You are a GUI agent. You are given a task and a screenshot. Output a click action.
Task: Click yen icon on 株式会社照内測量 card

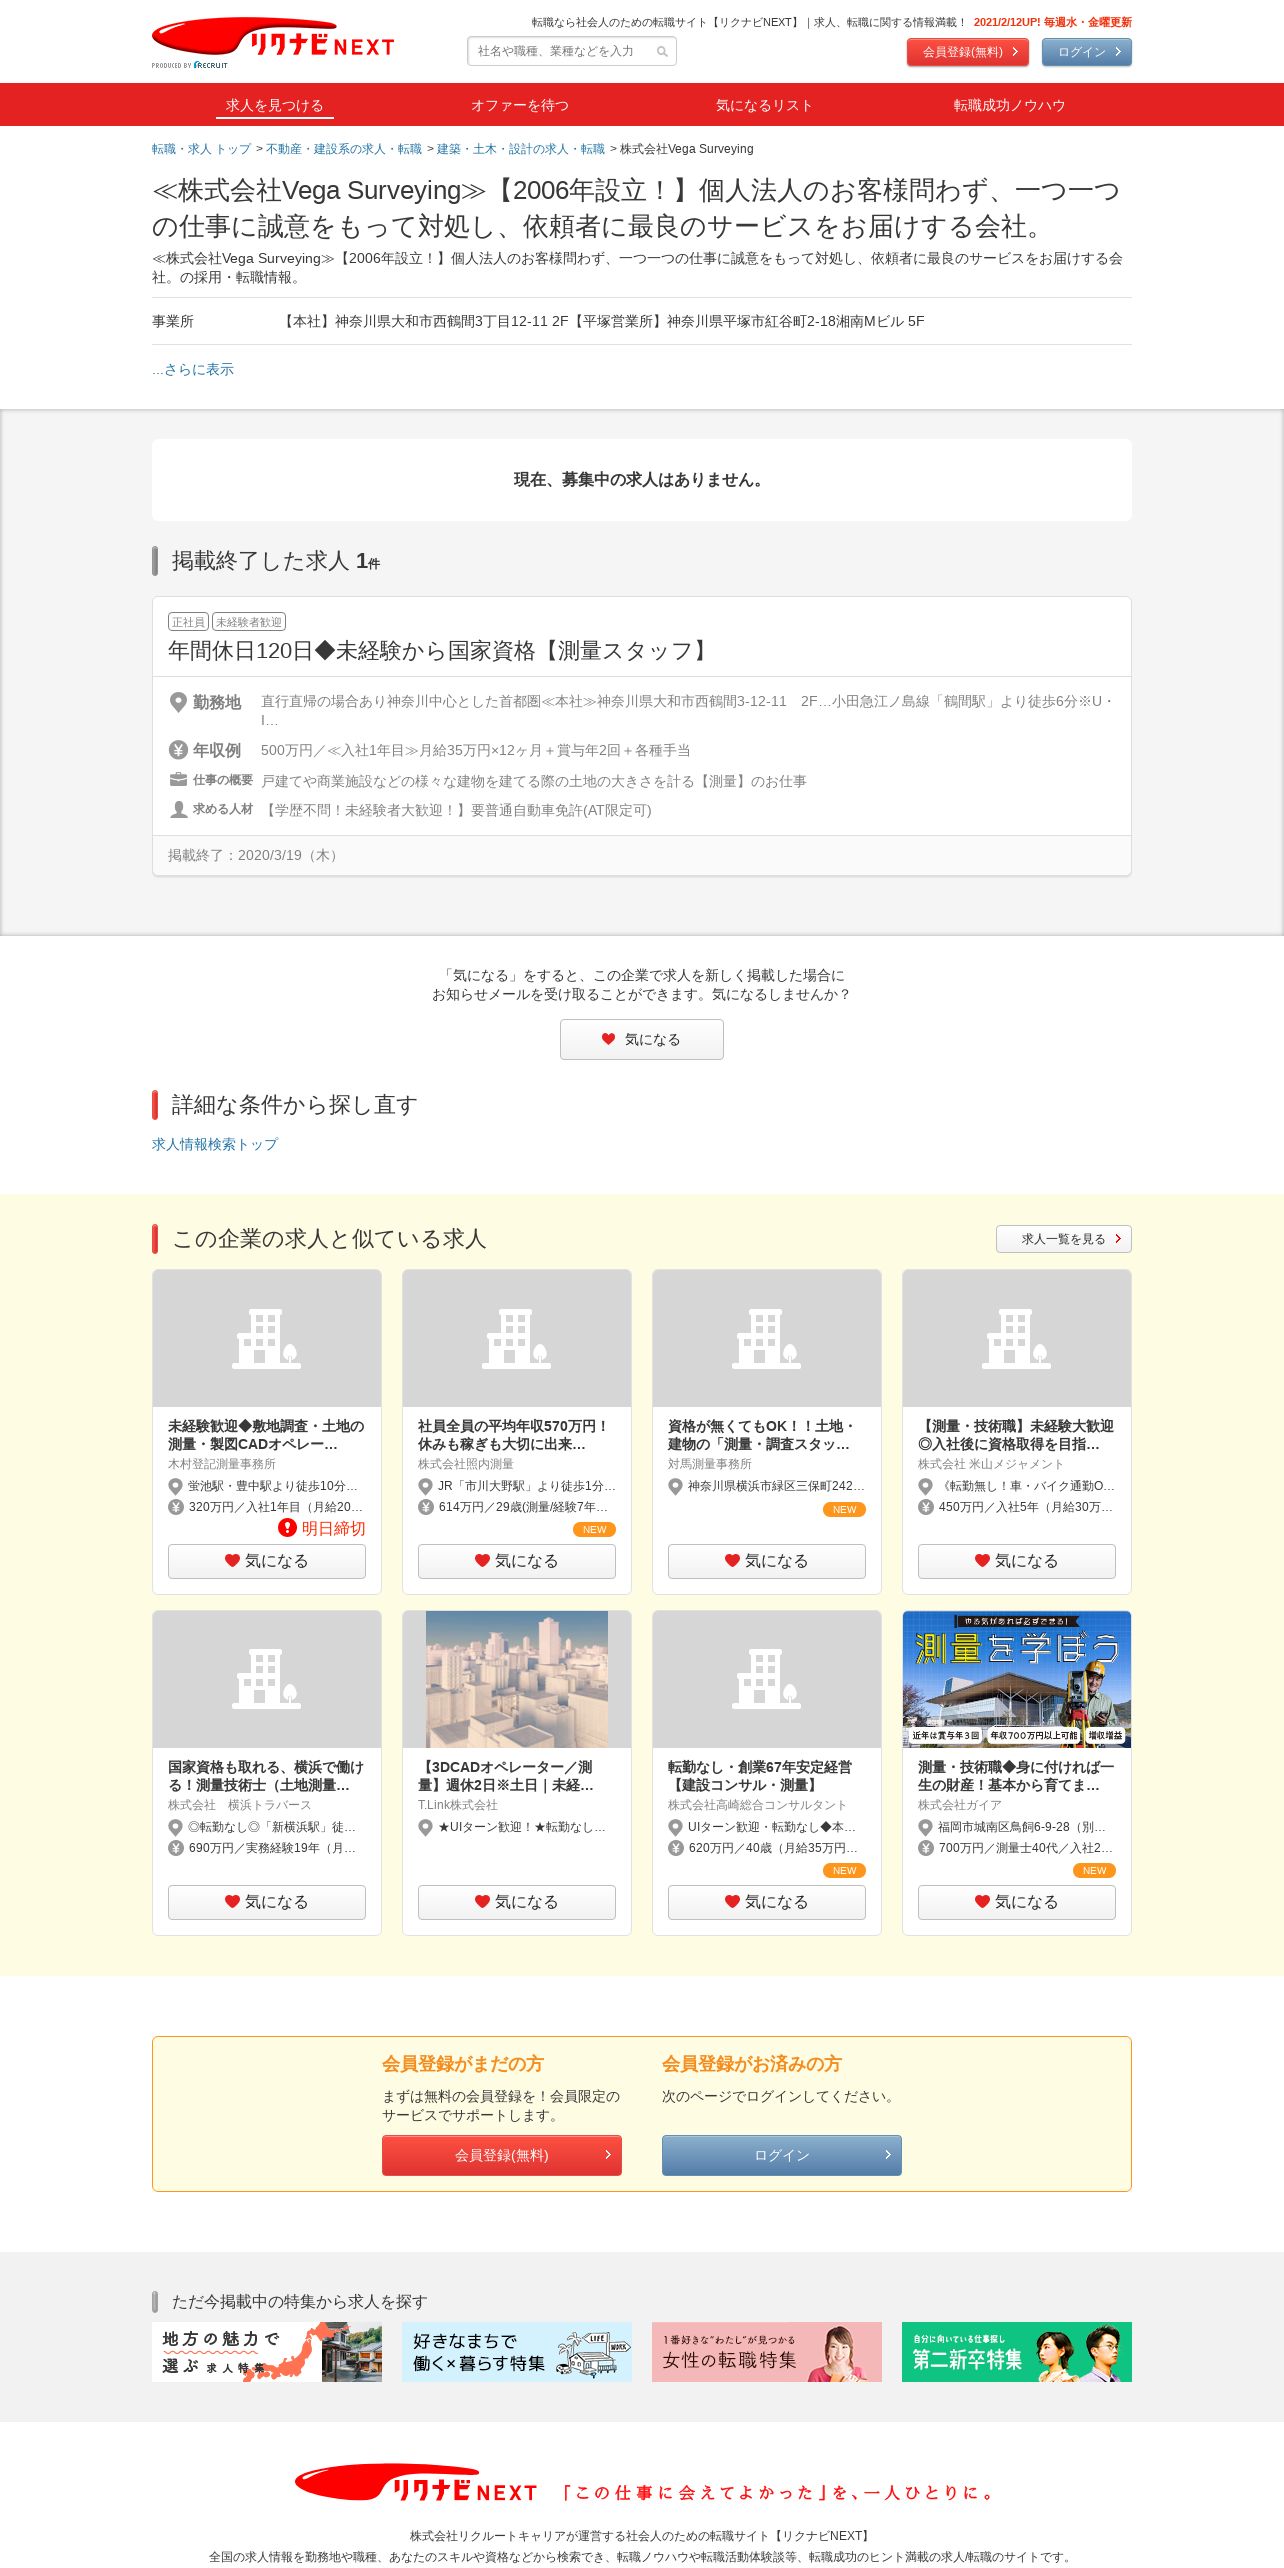click(x=425, y=1507)
